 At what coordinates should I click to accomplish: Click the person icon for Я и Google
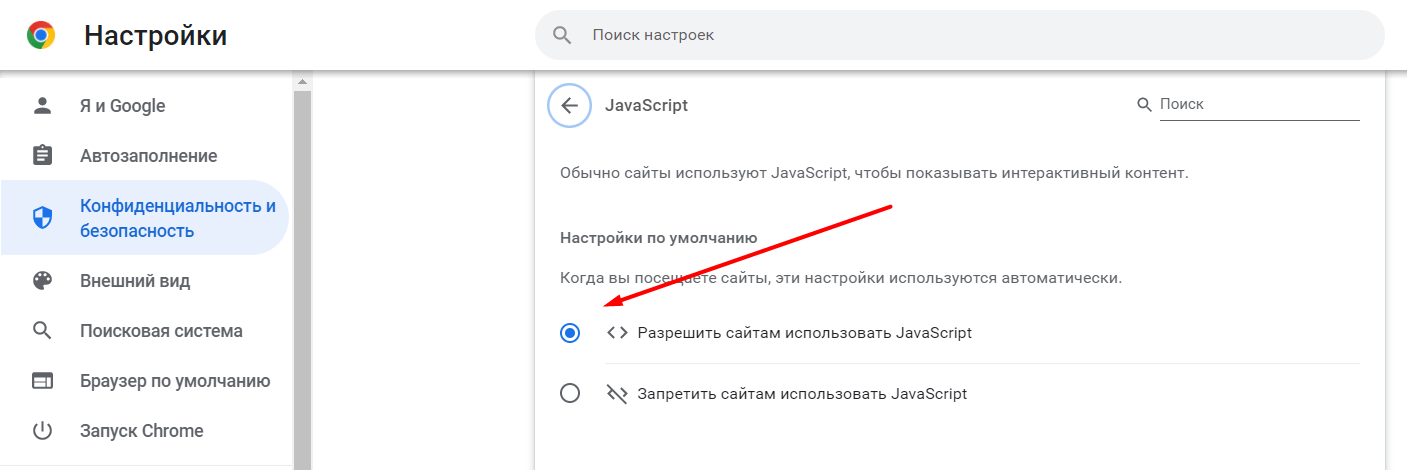(x=42, y=106)
